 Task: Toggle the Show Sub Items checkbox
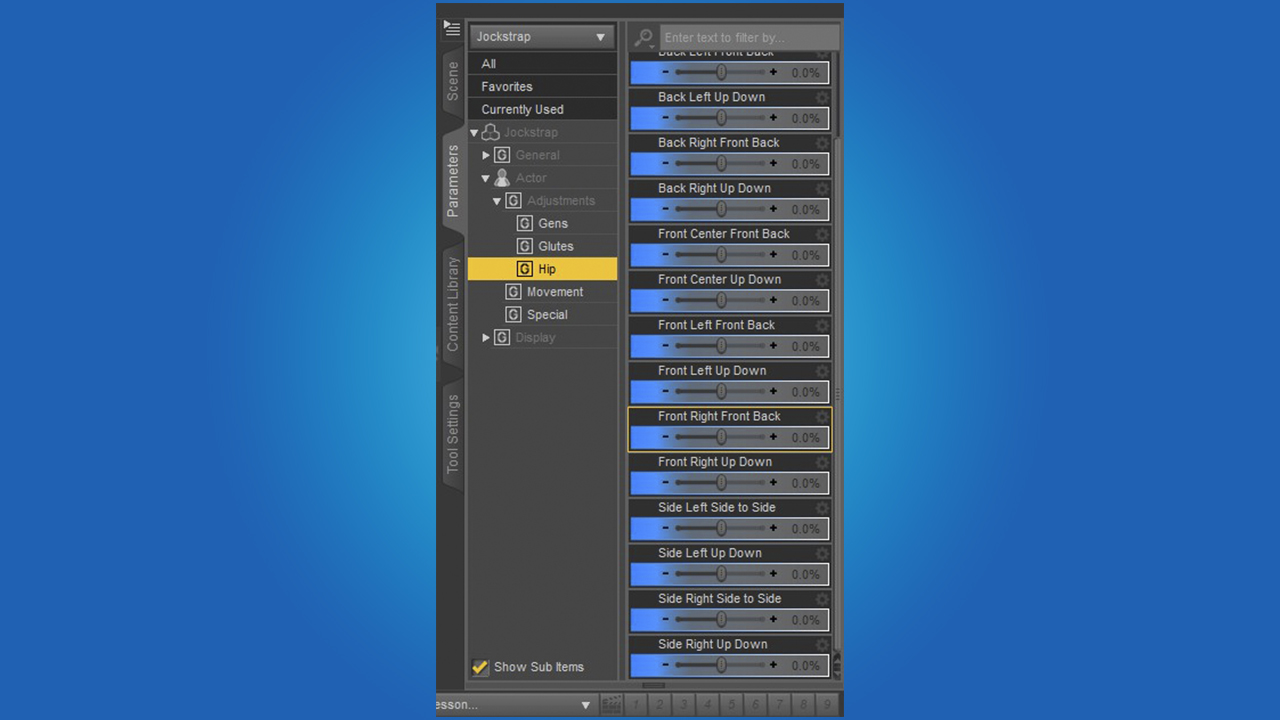pyautogui.click(x=480, y=667)
